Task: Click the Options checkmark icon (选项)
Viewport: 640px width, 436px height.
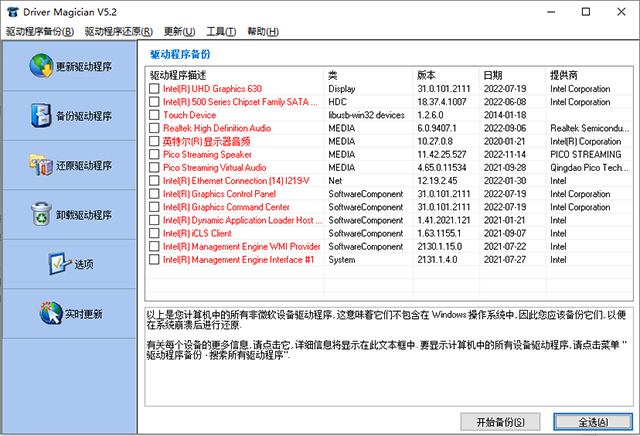Action: tap(60, 264)
